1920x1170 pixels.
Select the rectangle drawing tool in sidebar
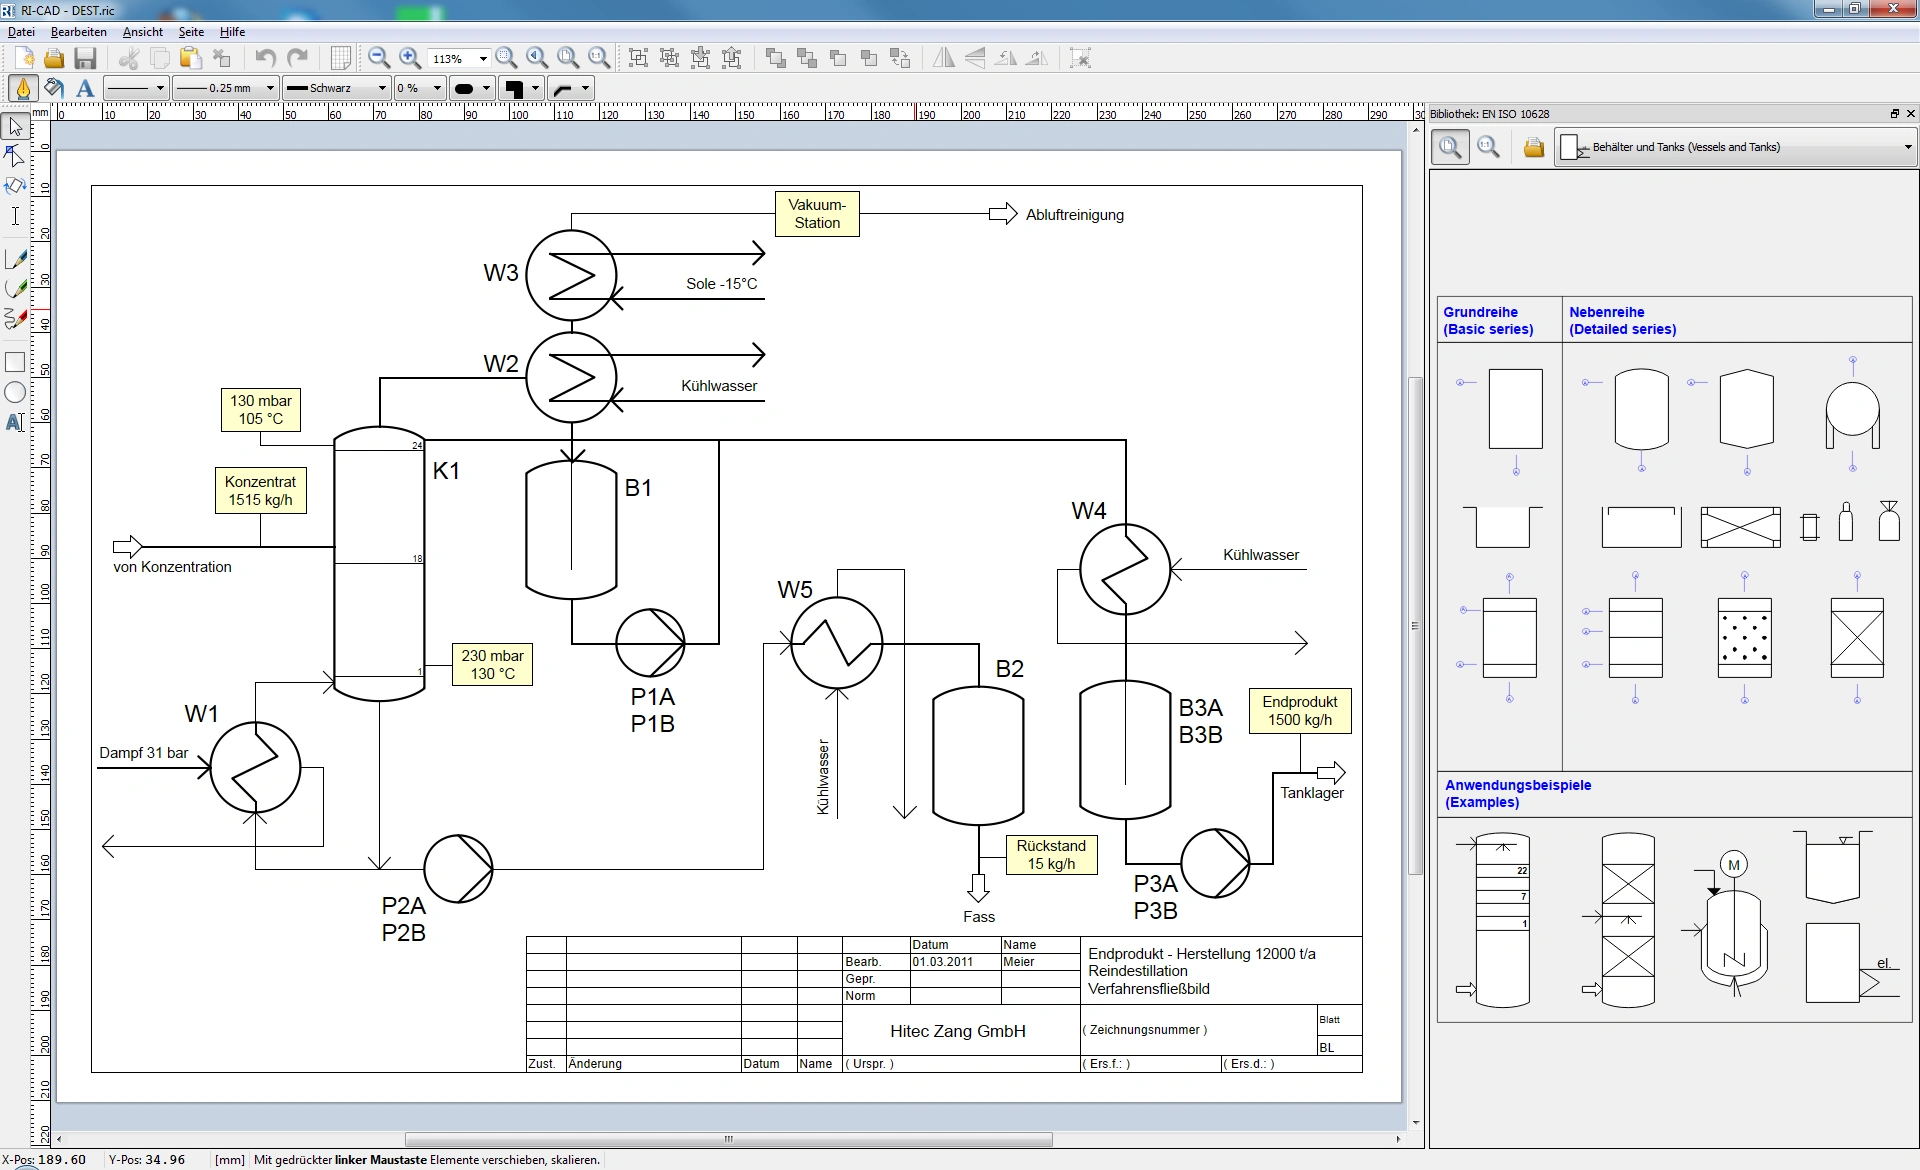15,362
